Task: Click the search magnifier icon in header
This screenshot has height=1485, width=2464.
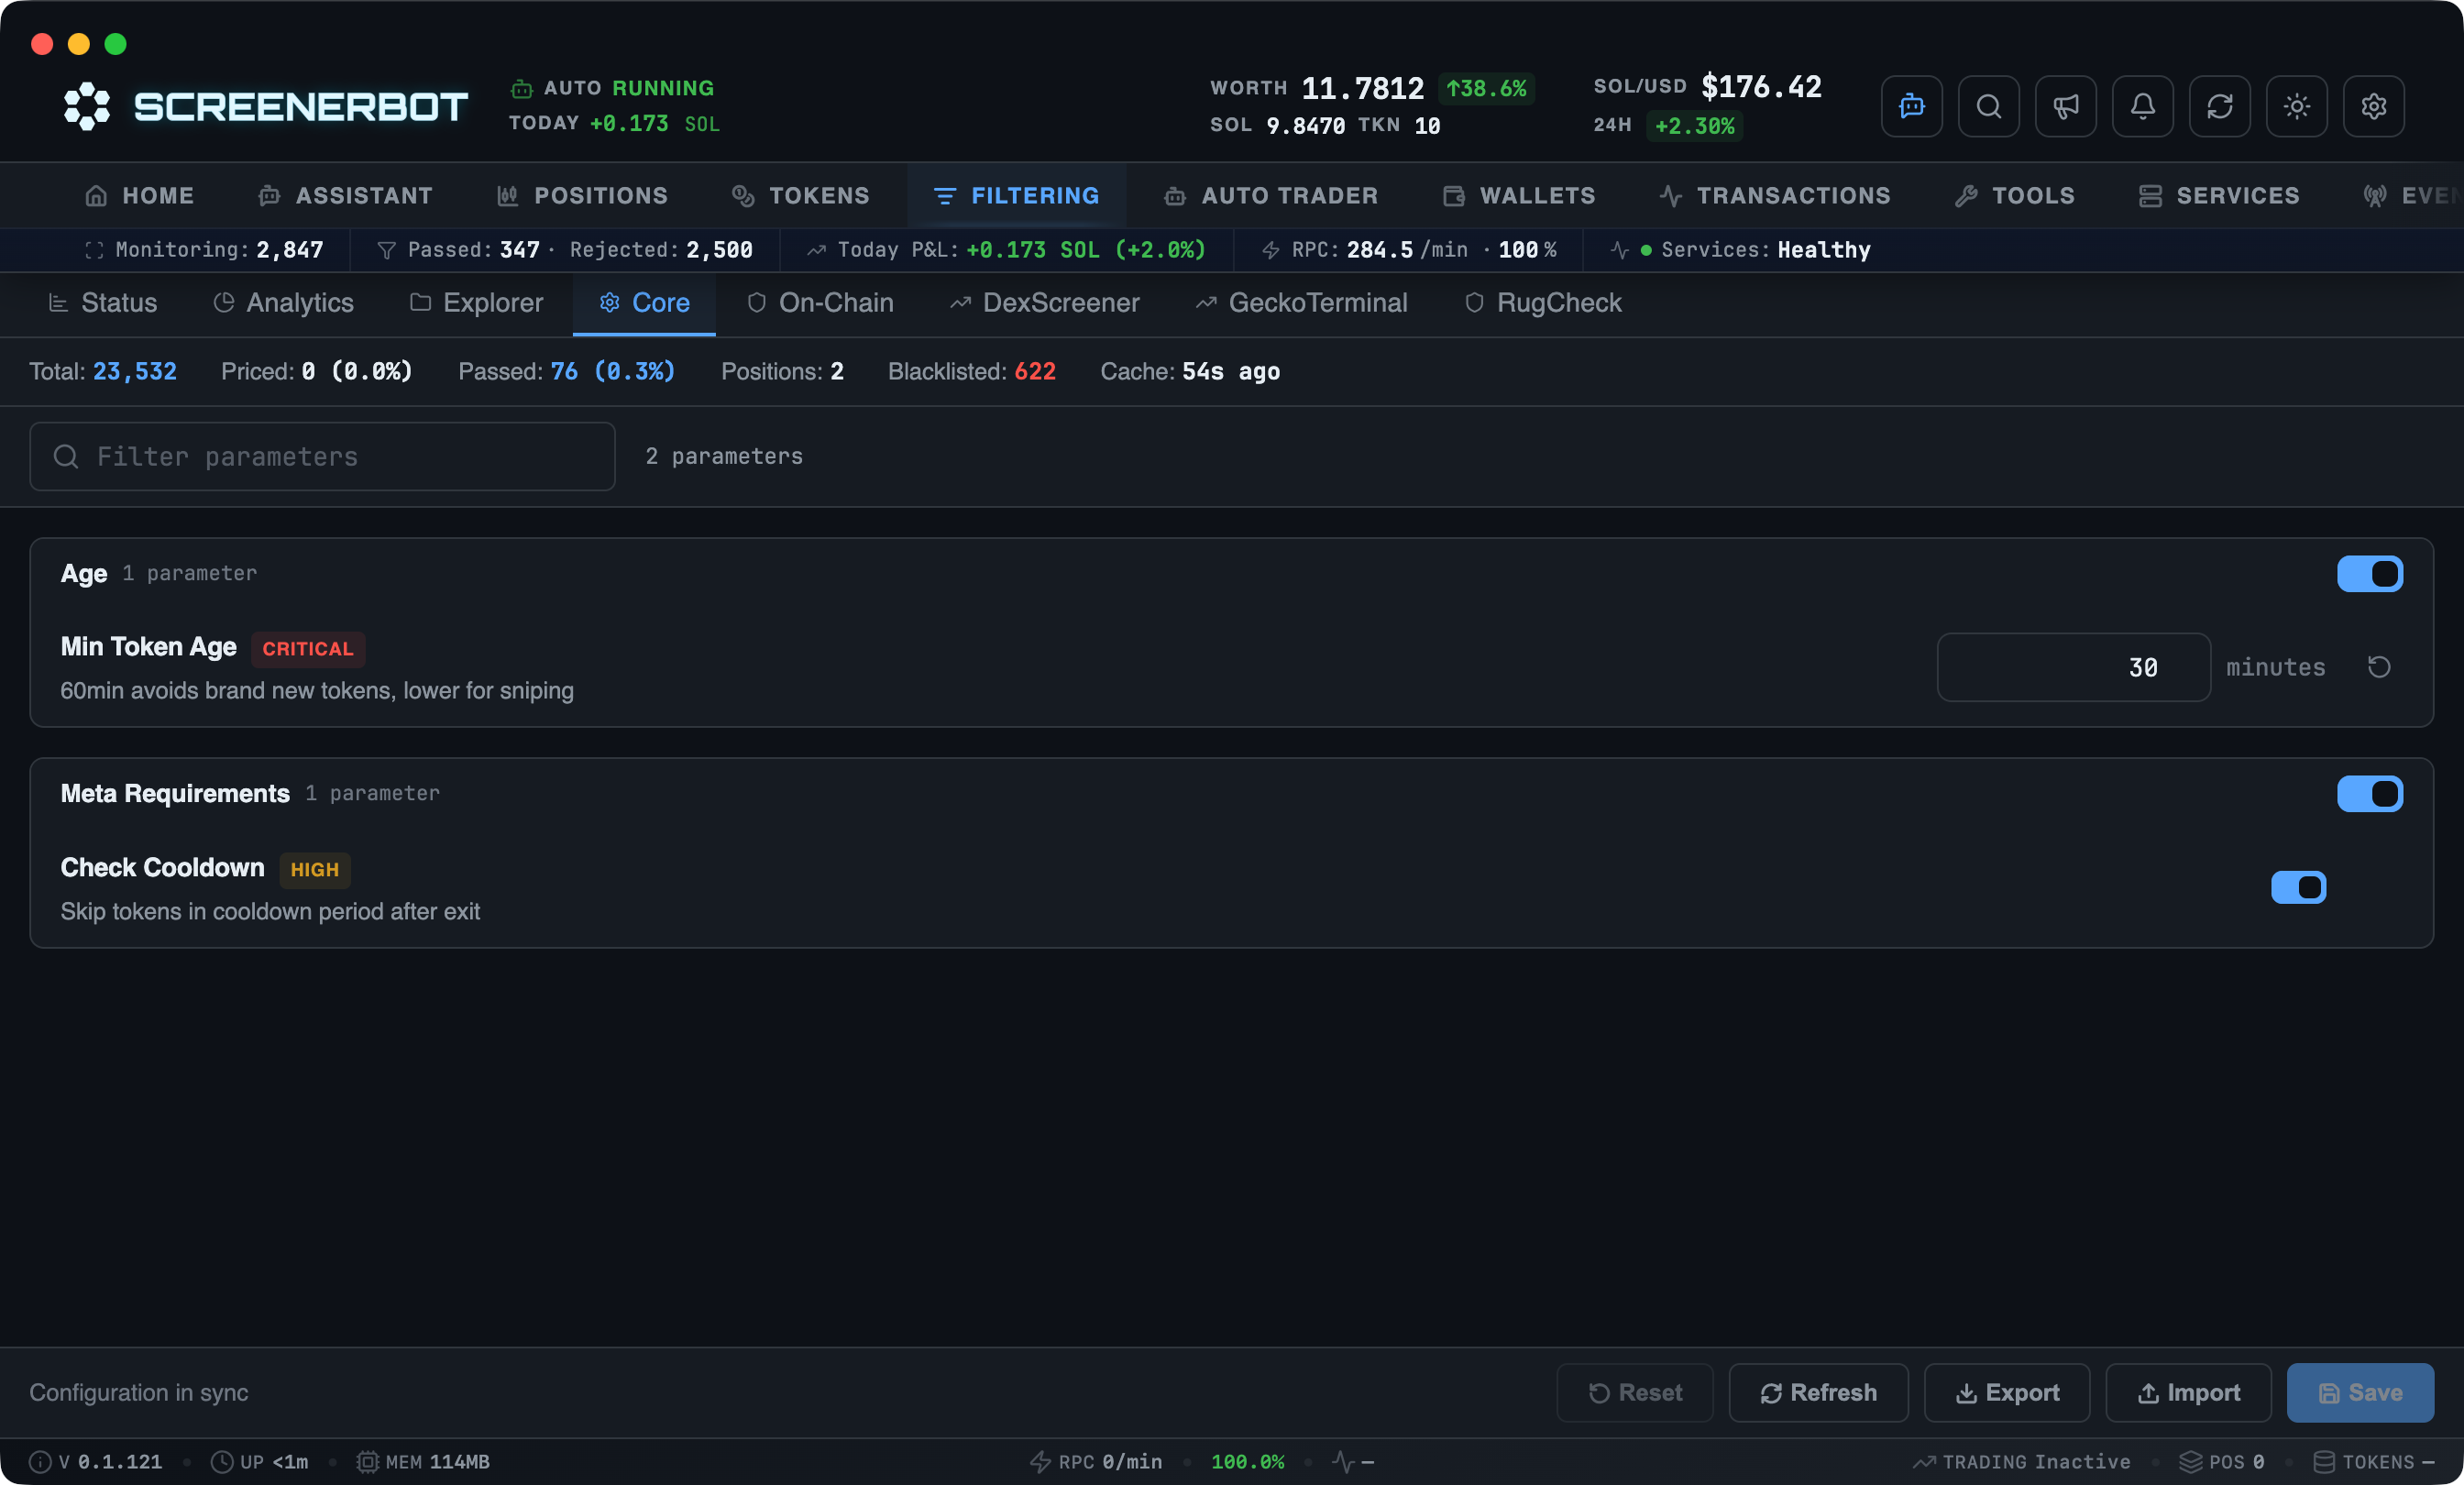Action: point(1988,106)
